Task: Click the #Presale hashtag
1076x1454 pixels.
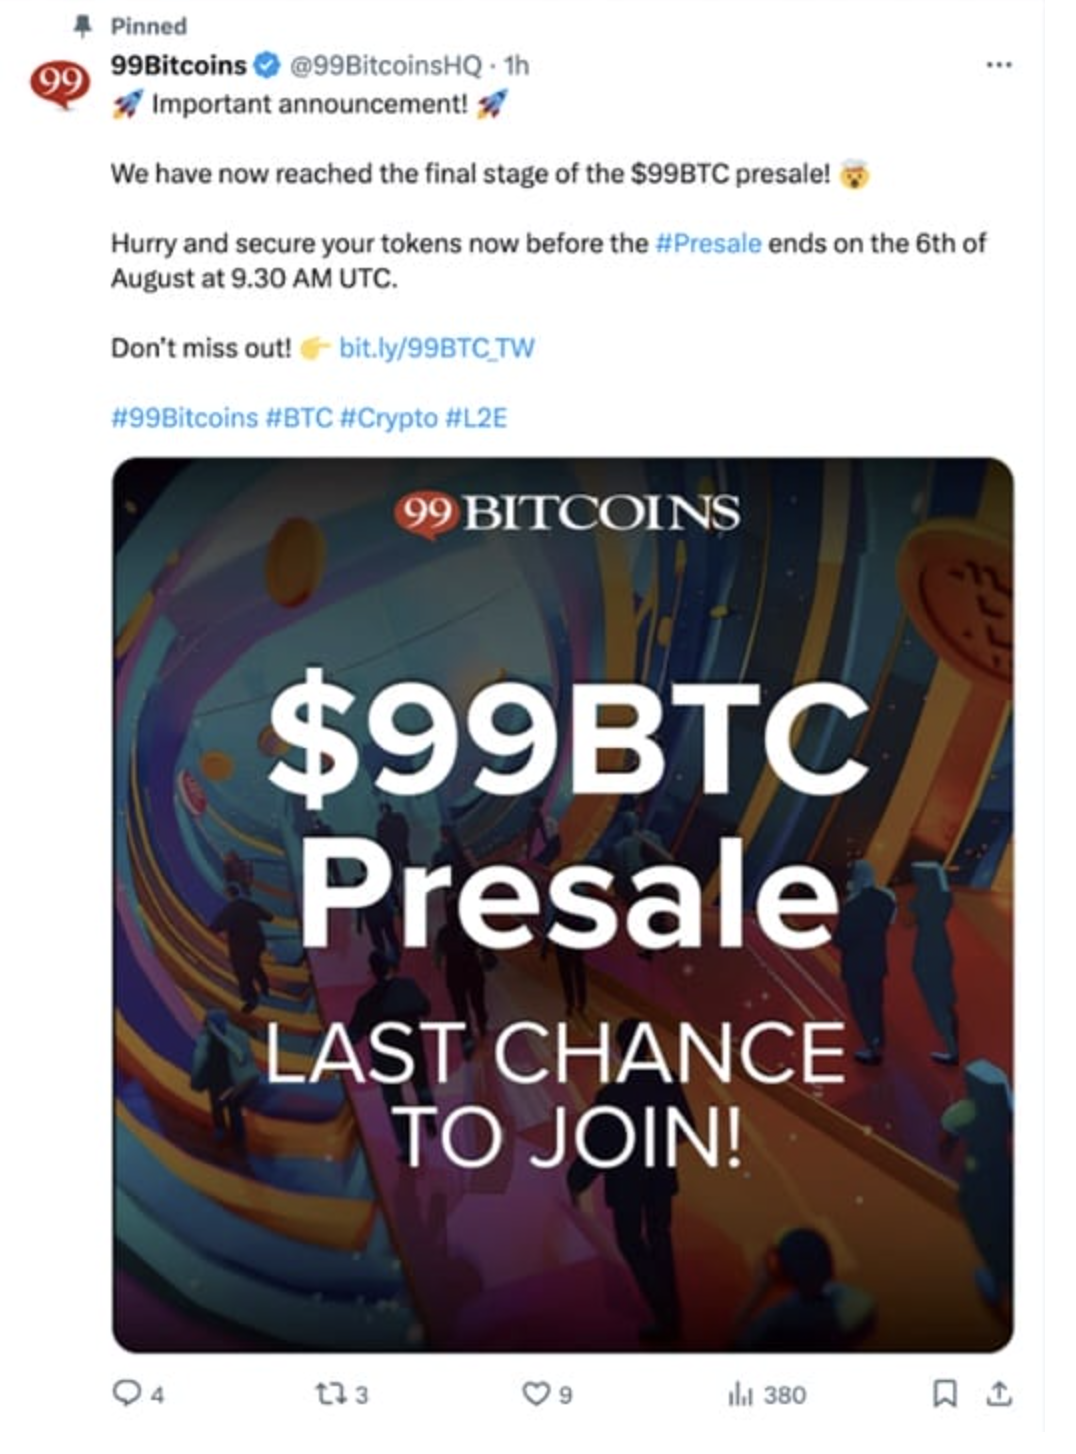Action: [708, 243]
